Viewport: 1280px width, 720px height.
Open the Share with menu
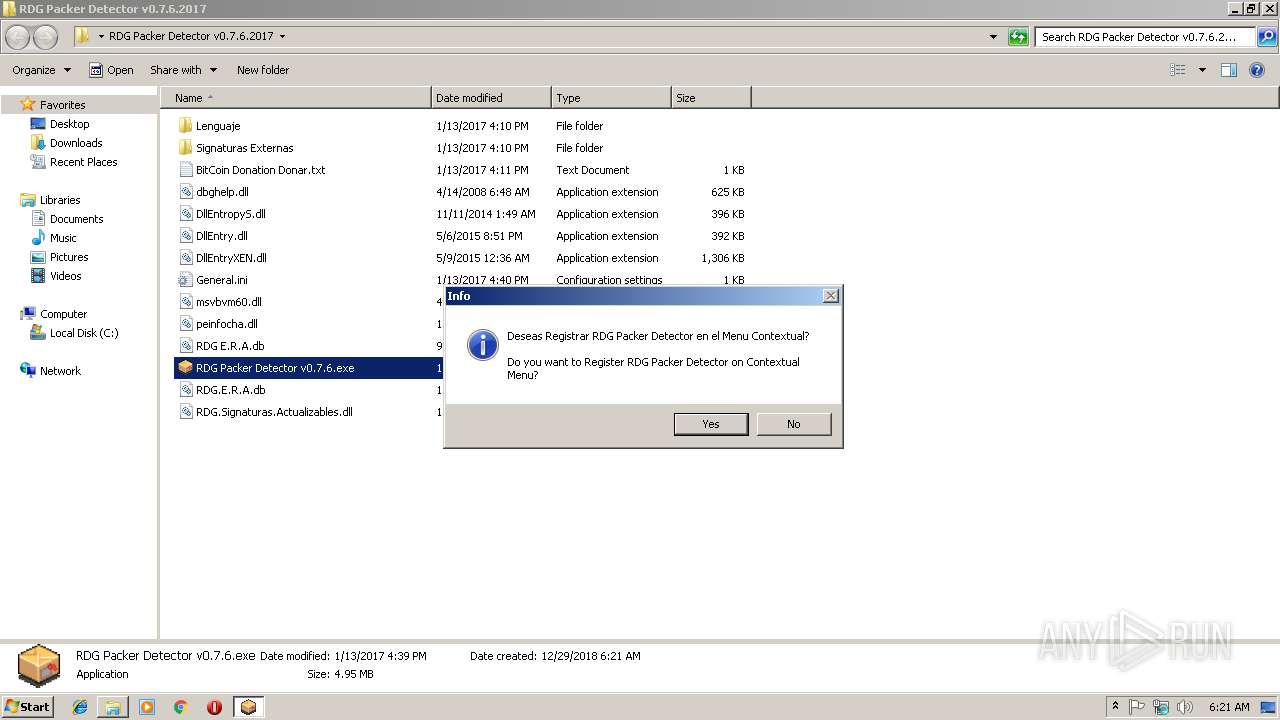(x=183, y=70)
